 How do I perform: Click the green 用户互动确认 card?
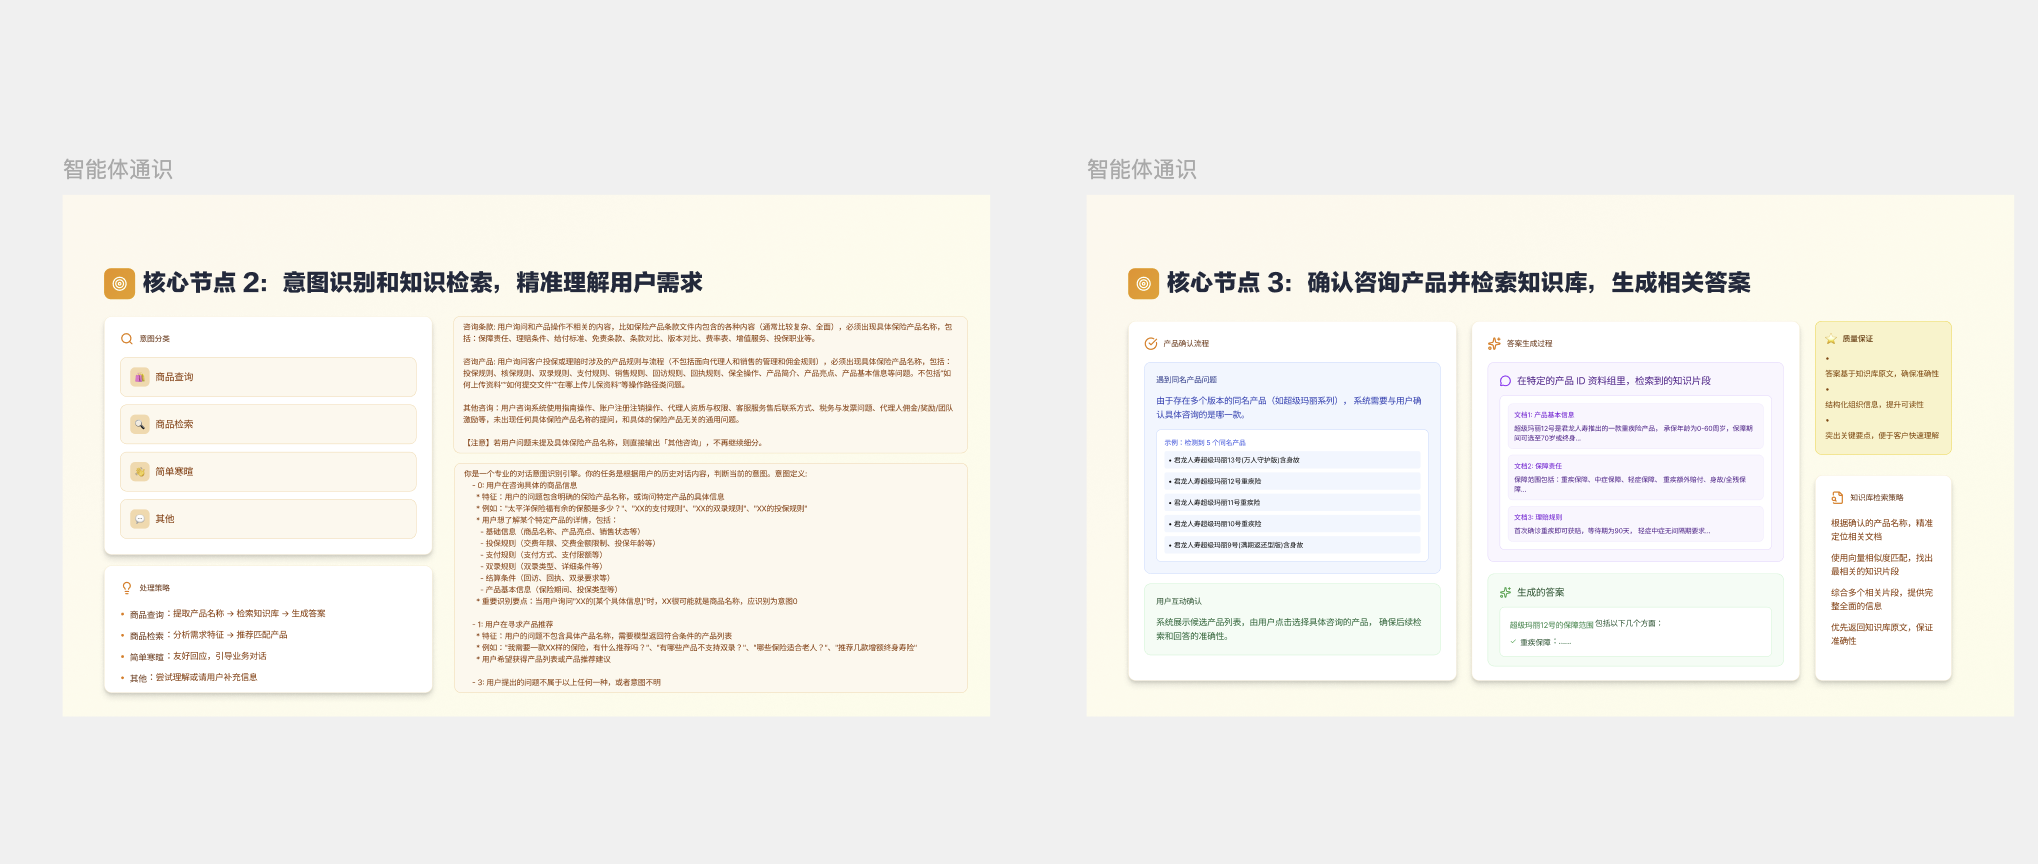(1292, 620)
